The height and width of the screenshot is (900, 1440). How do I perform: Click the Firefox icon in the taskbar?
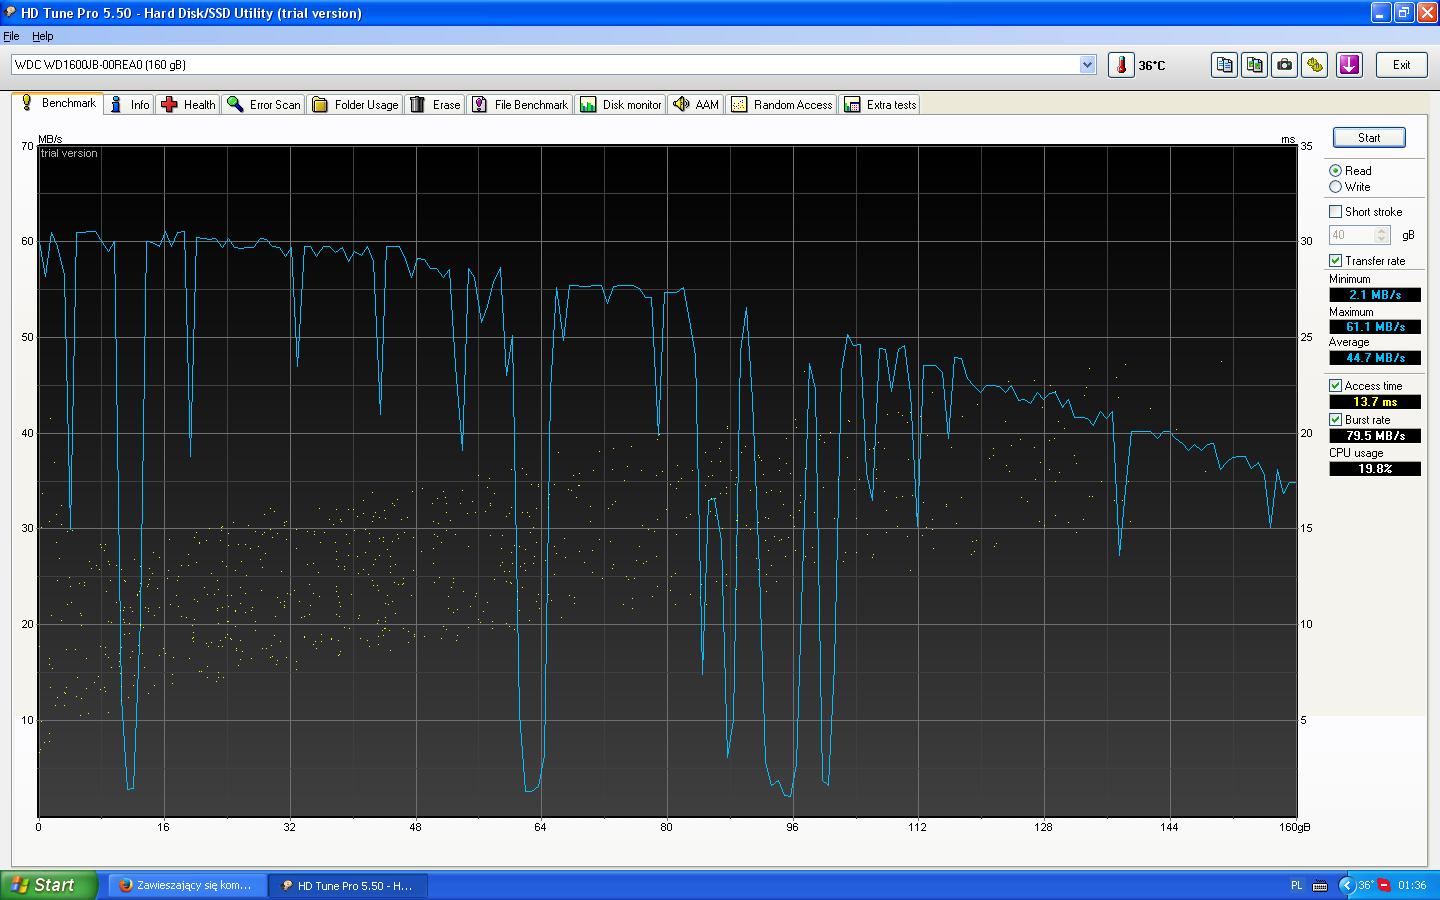[x=126, y=885]
